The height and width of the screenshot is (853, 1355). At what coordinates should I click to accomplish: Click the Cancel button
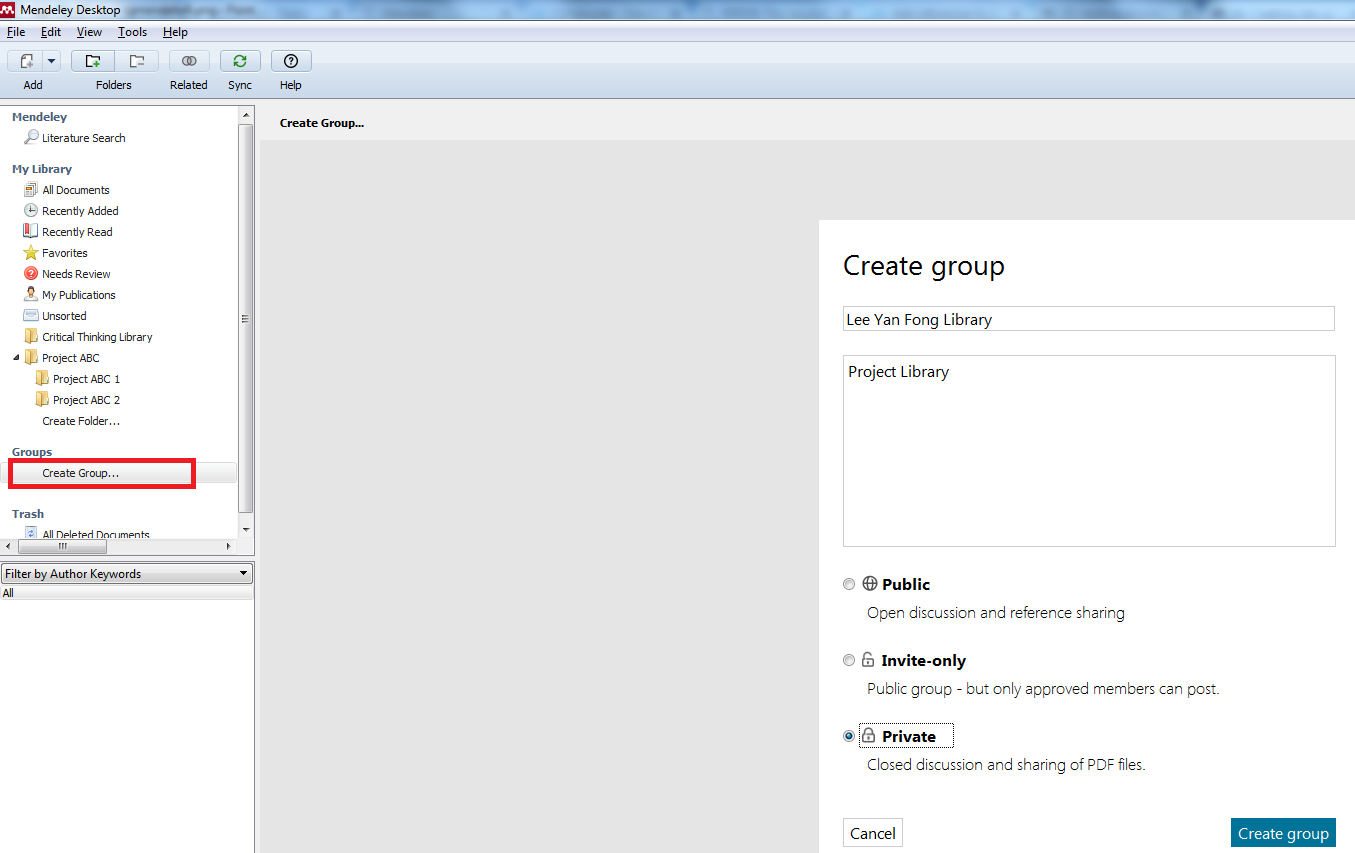click(873, 833)
